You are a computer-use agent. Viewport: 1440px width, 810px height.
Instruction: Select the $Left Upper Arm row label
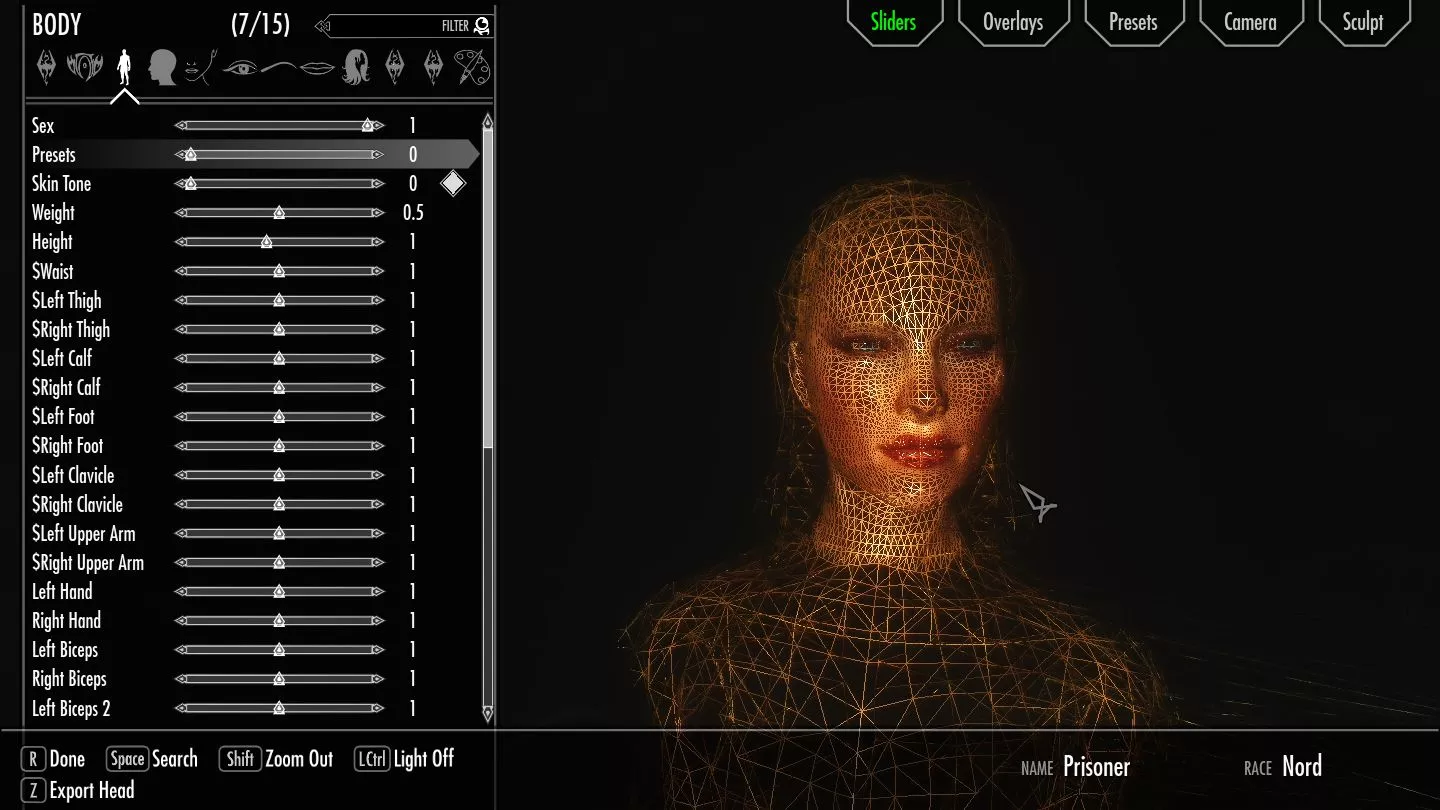(84, 533)
